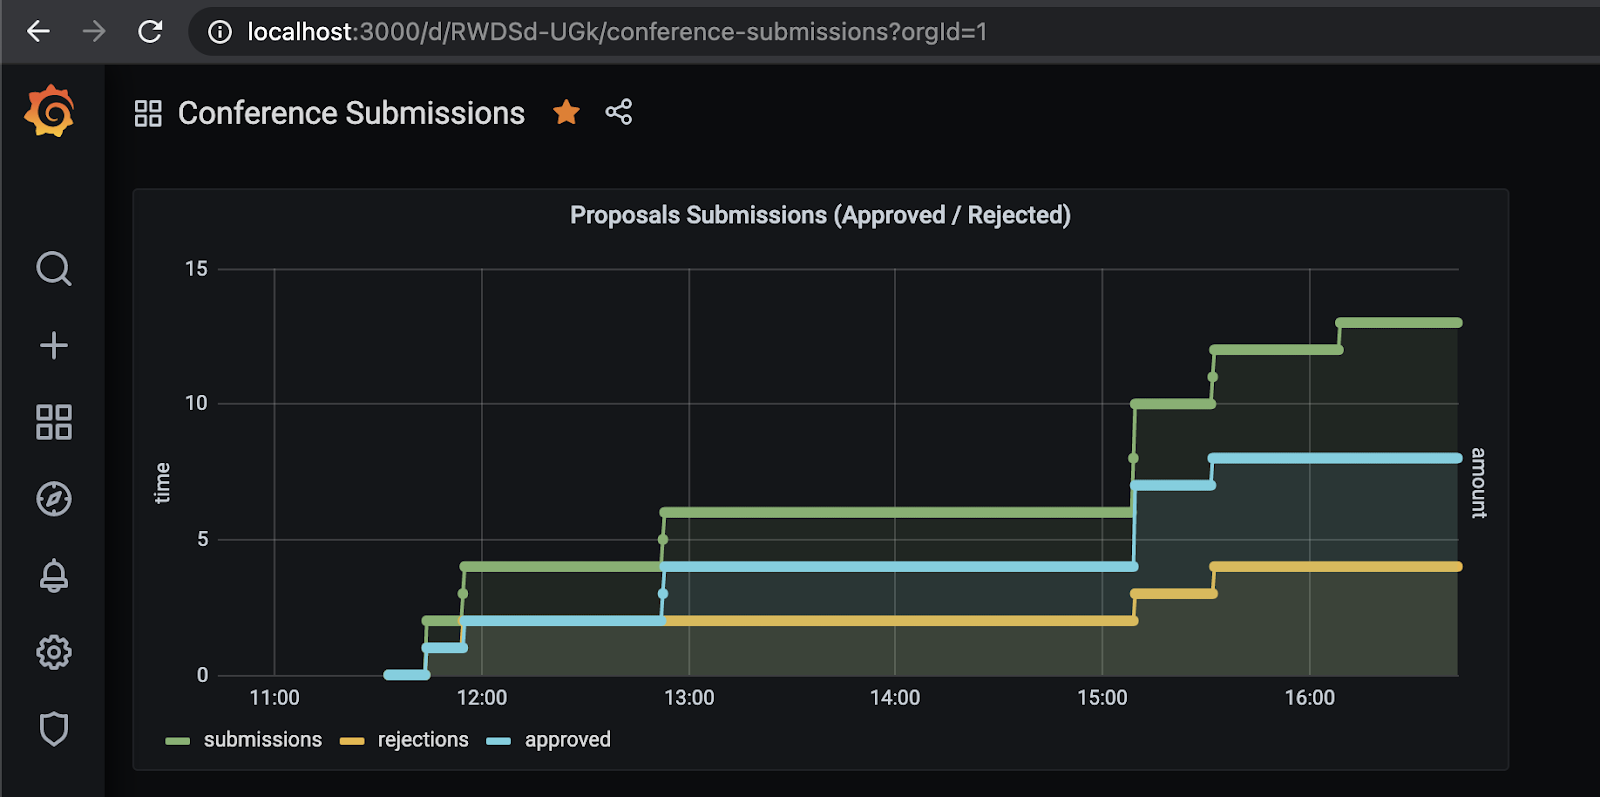Screen dimensions: 1600x797
Task: Click the blue approved legend color swatch
Action: click(499, 741)
